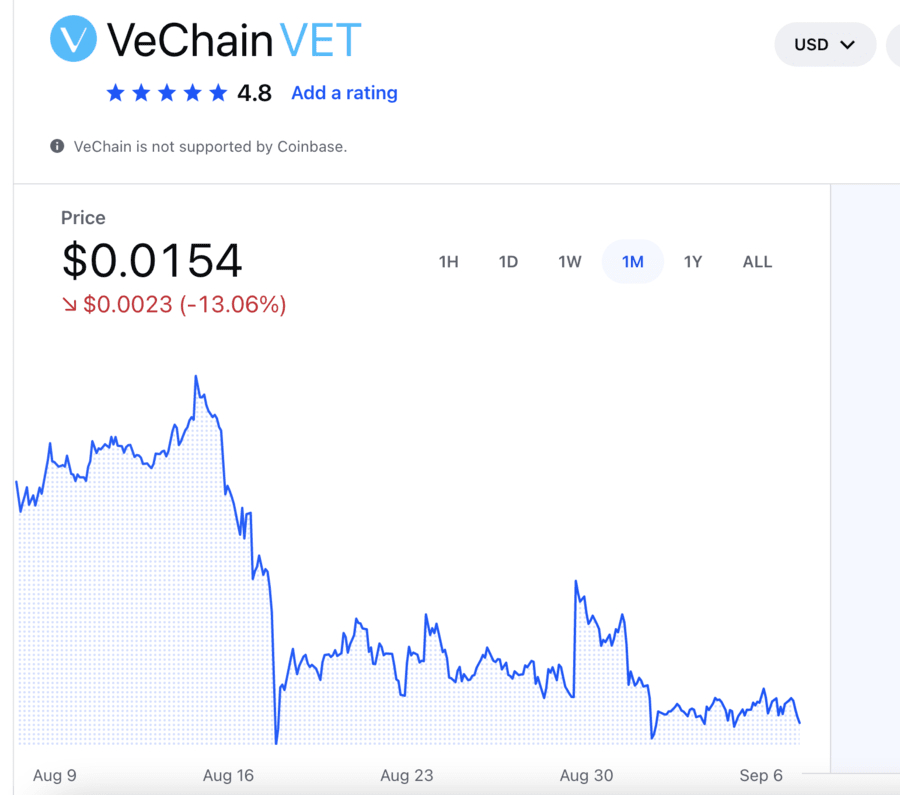Select the 1D time range
900x795 pixels.
(x=508, y=262)
